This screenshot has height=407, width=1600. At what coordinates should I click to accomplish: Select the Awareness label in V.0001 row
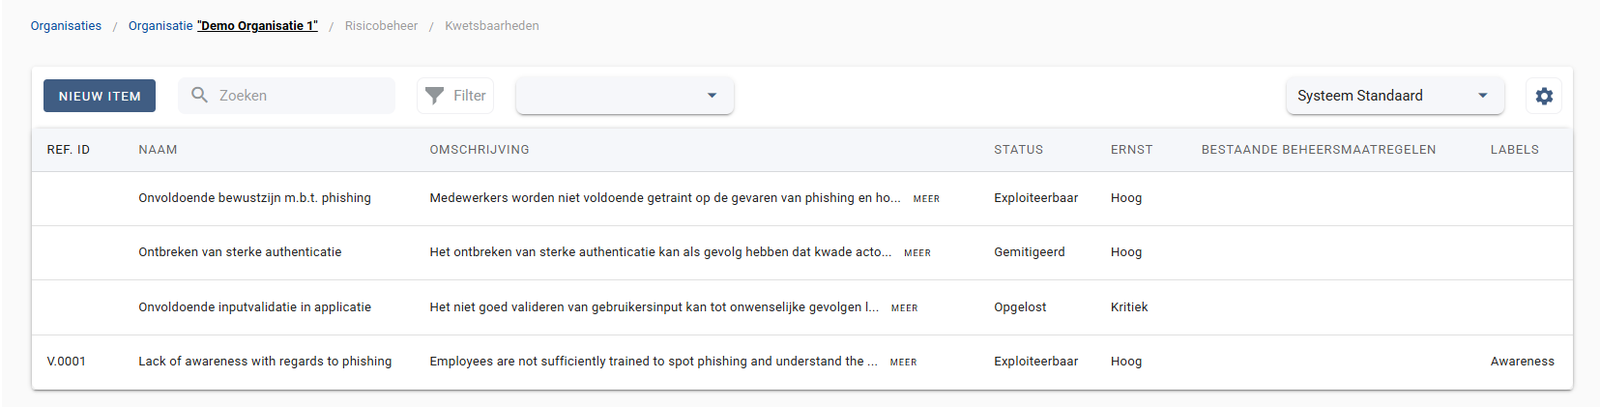click(1522, 362)
